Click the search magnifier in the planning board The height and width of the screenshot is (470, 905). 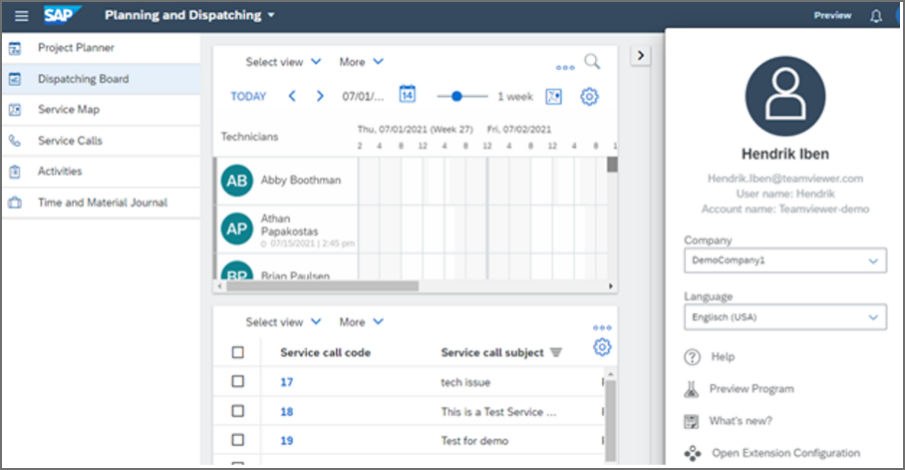592,61
